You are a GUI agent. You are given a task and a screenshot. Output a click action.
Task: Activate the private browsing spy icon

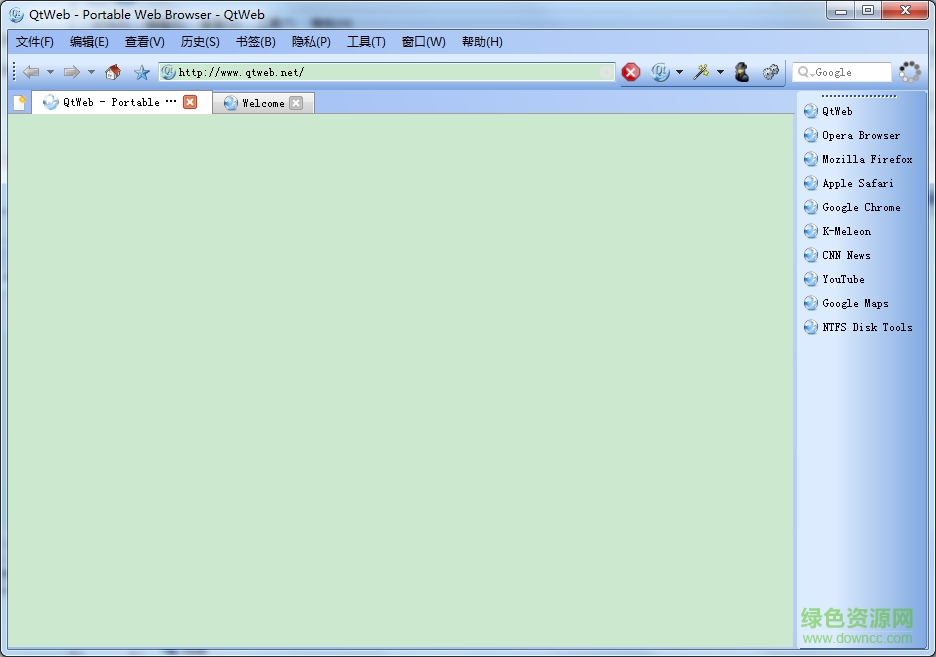click(741, 71)
